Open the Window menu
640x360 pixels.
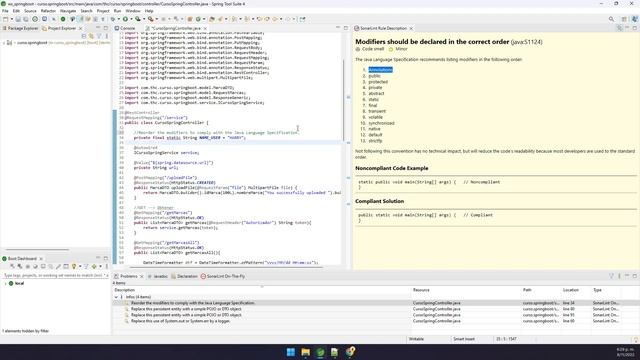[133, 11]
